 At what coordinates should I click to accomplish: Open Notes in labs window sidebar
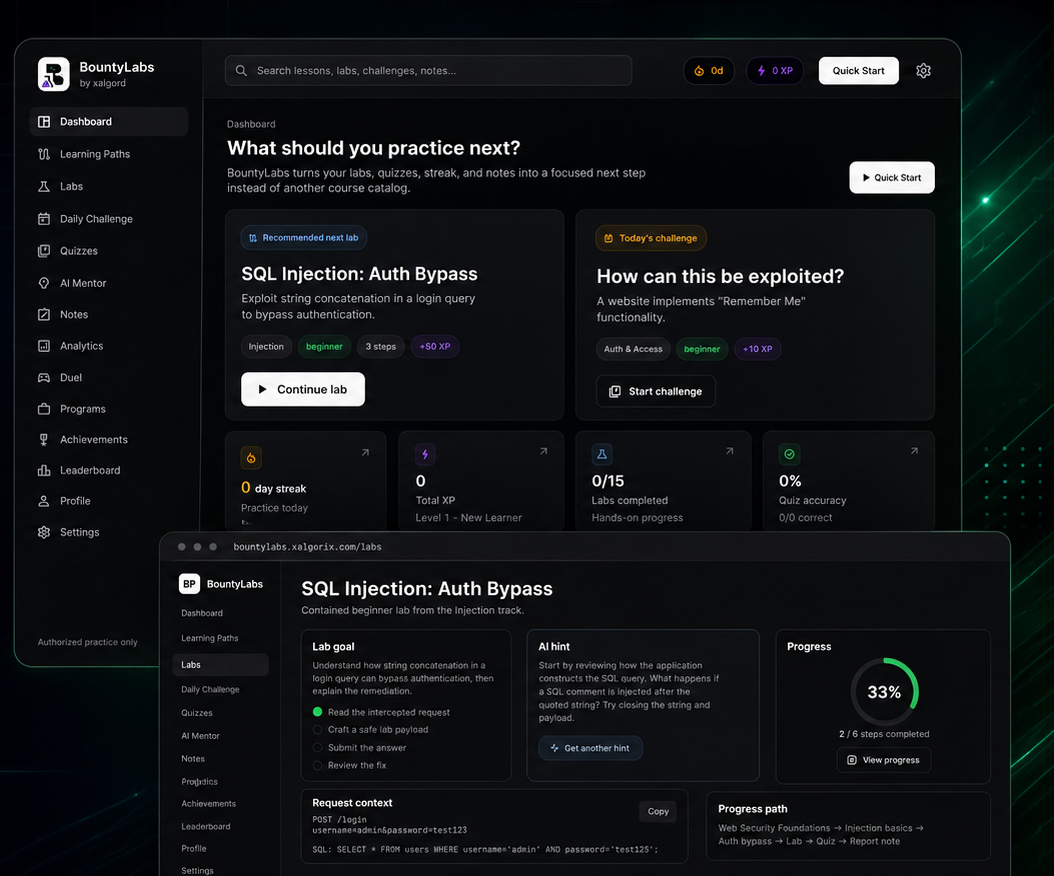(x=193, y=758)
